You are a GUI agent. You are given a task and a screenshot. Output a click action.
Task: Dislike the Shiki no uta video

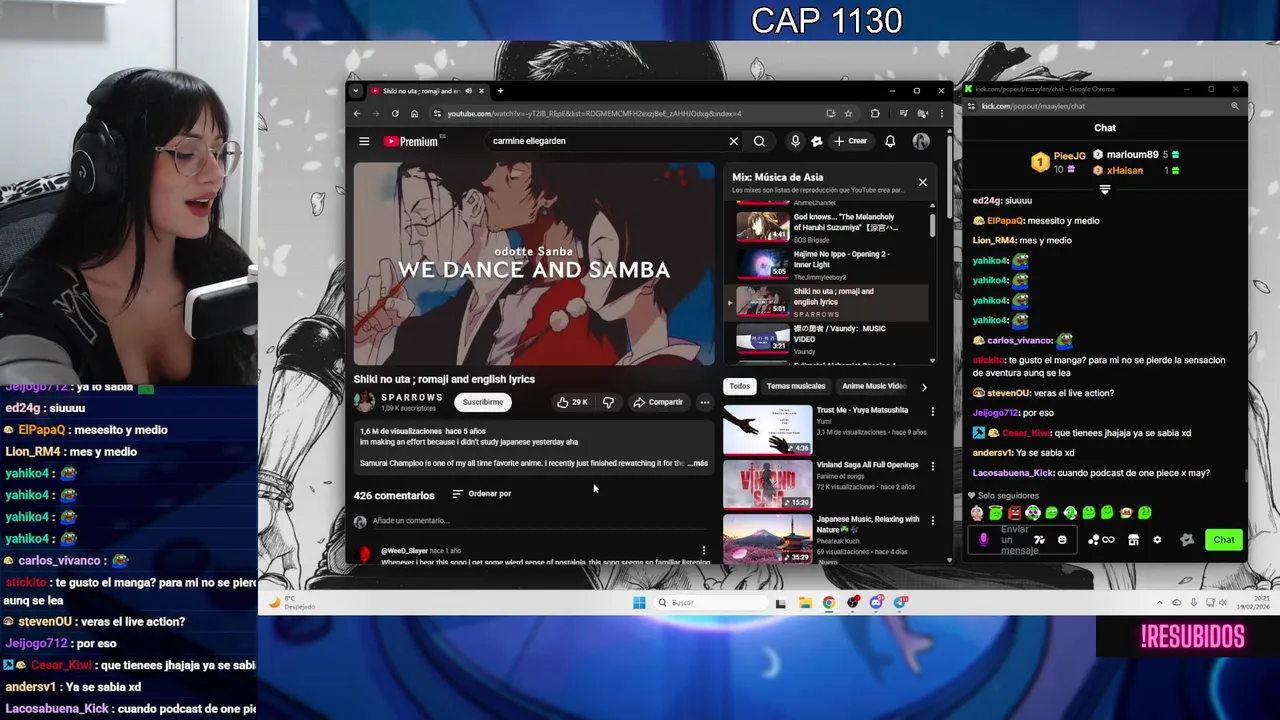[608, 402]
